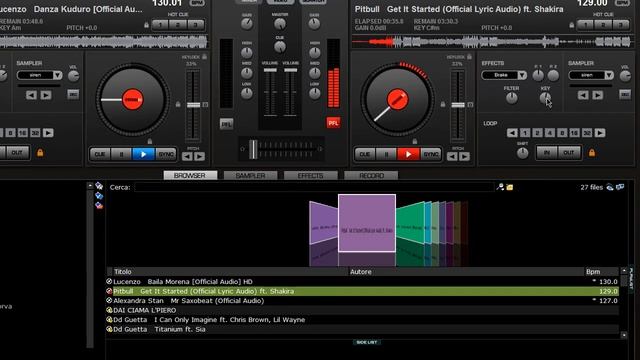Hit CUE on the left deck

100,154
